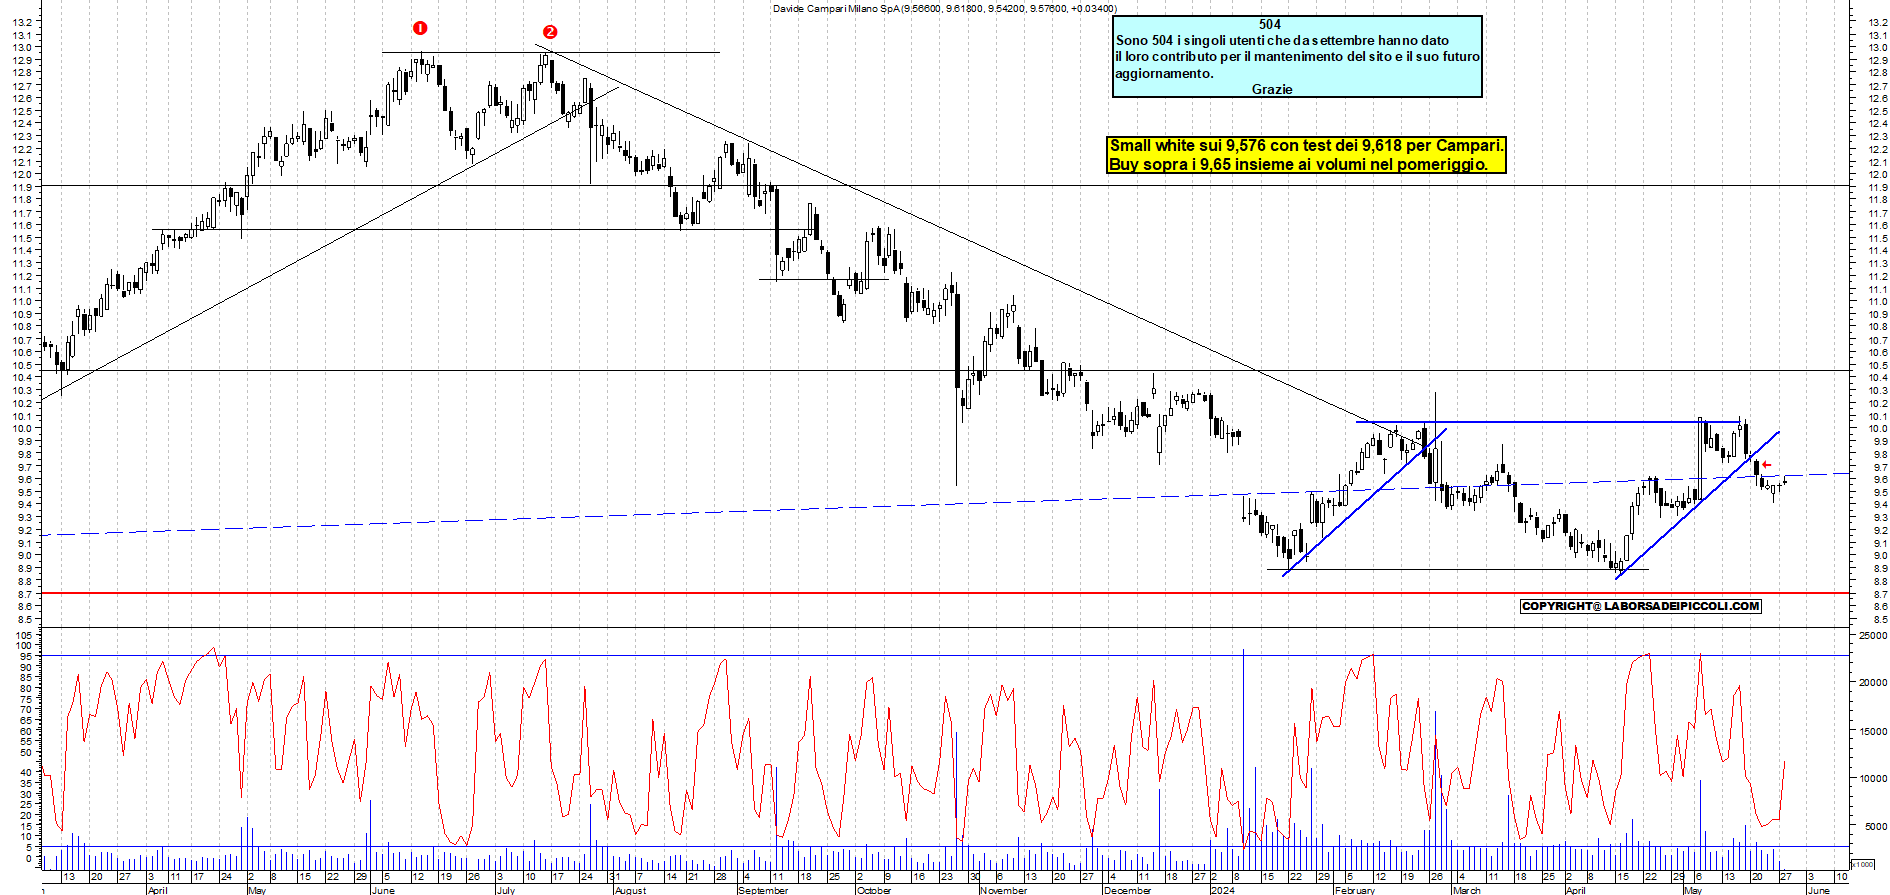Click the 'December' time axis label
The image size is (1890, 895).
pyautogui.click(x=1128, y=890)
